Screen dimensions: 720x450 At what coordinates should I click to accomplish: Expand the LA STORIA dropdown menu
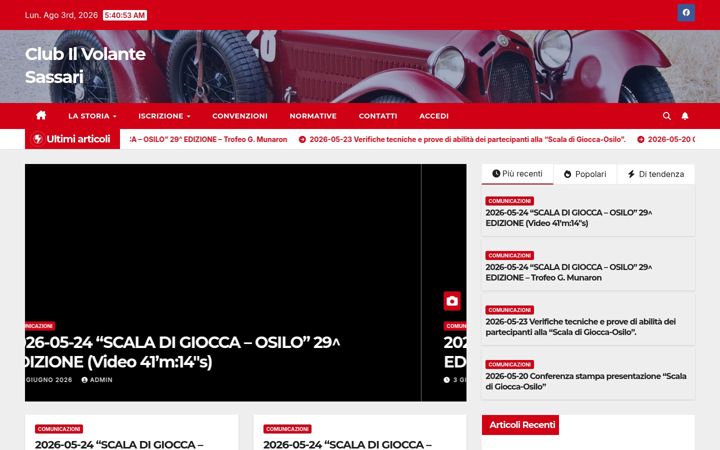pos(92,116)
